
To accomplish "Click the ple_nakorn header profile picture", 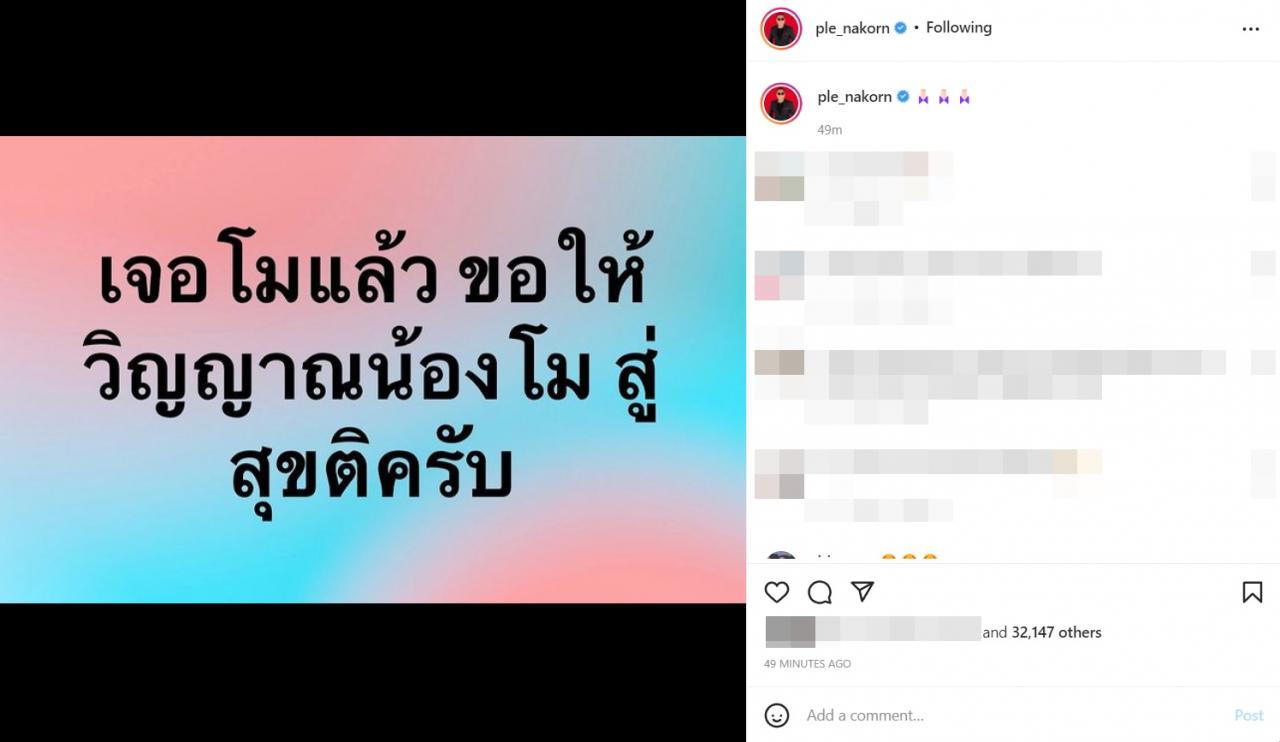I will 781,29.
